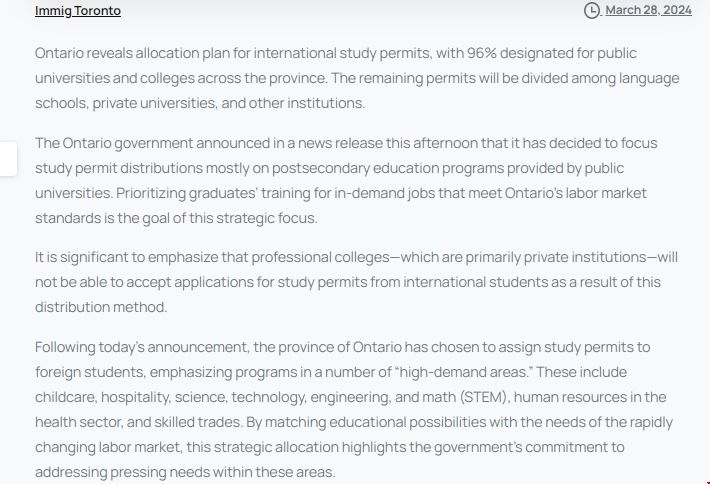The height and width of the screenshot is (484, 710).
Task: Click the clock icon beside the date
Action: [x=592, y=10]
